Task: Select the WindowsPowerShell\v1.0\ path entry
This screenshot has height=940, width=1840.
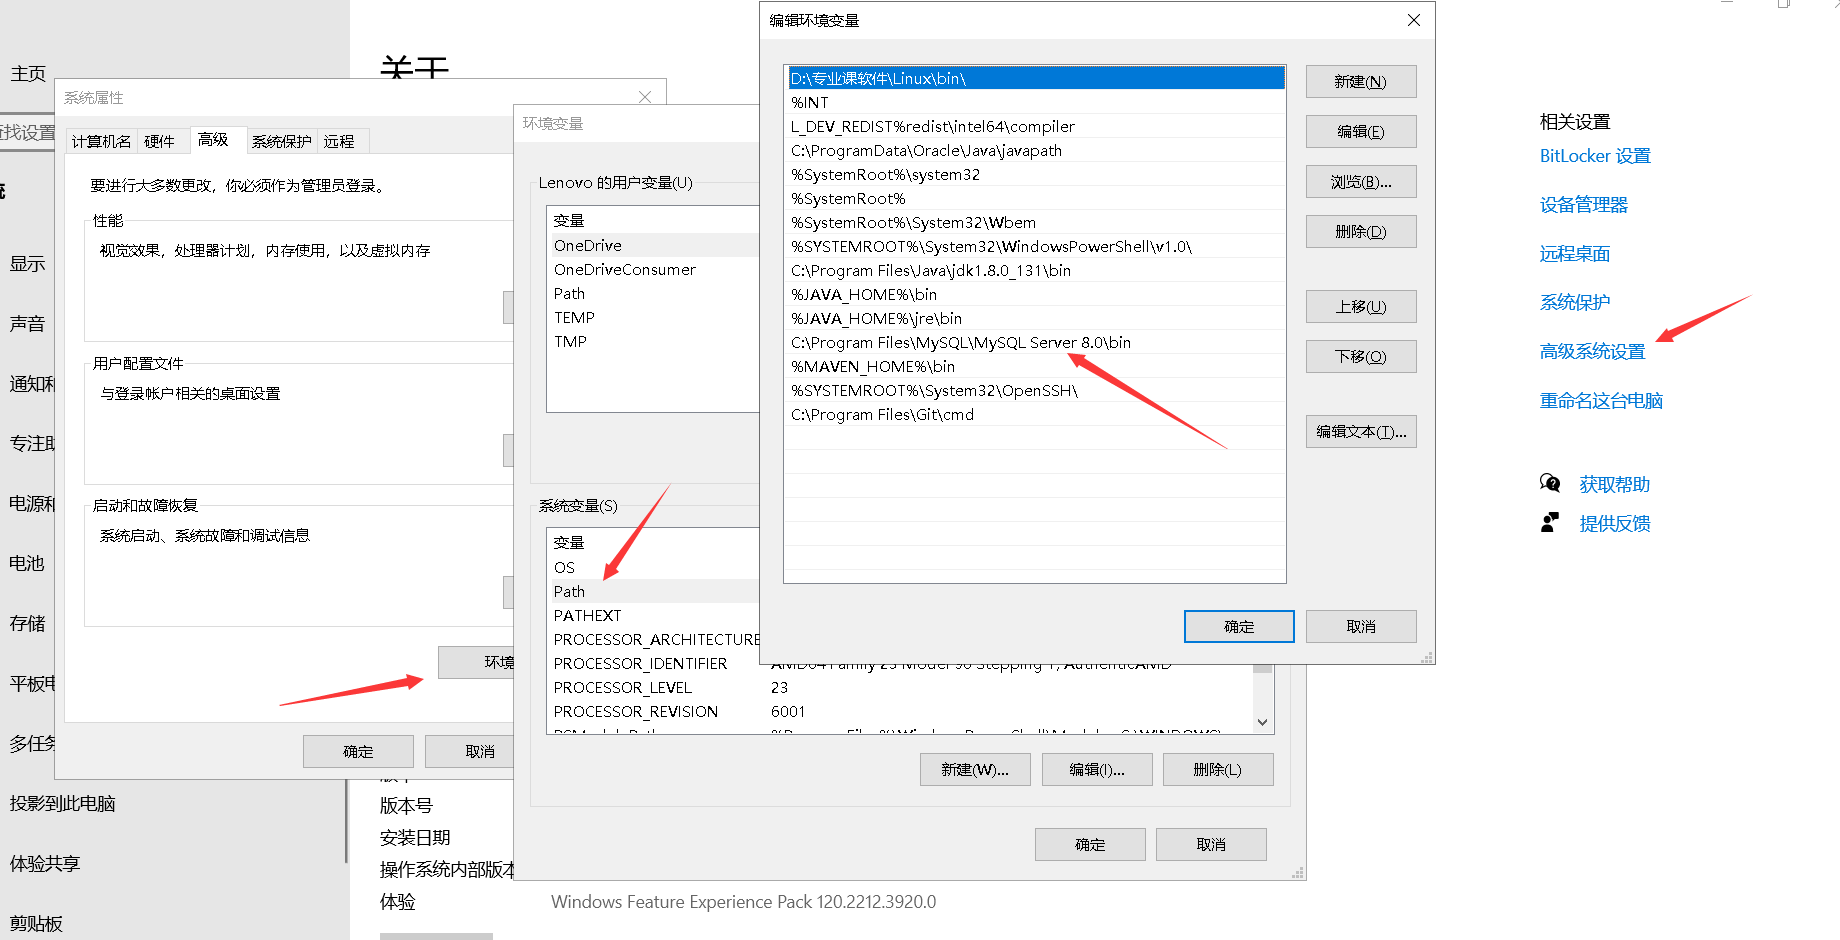Action: 1035,246
